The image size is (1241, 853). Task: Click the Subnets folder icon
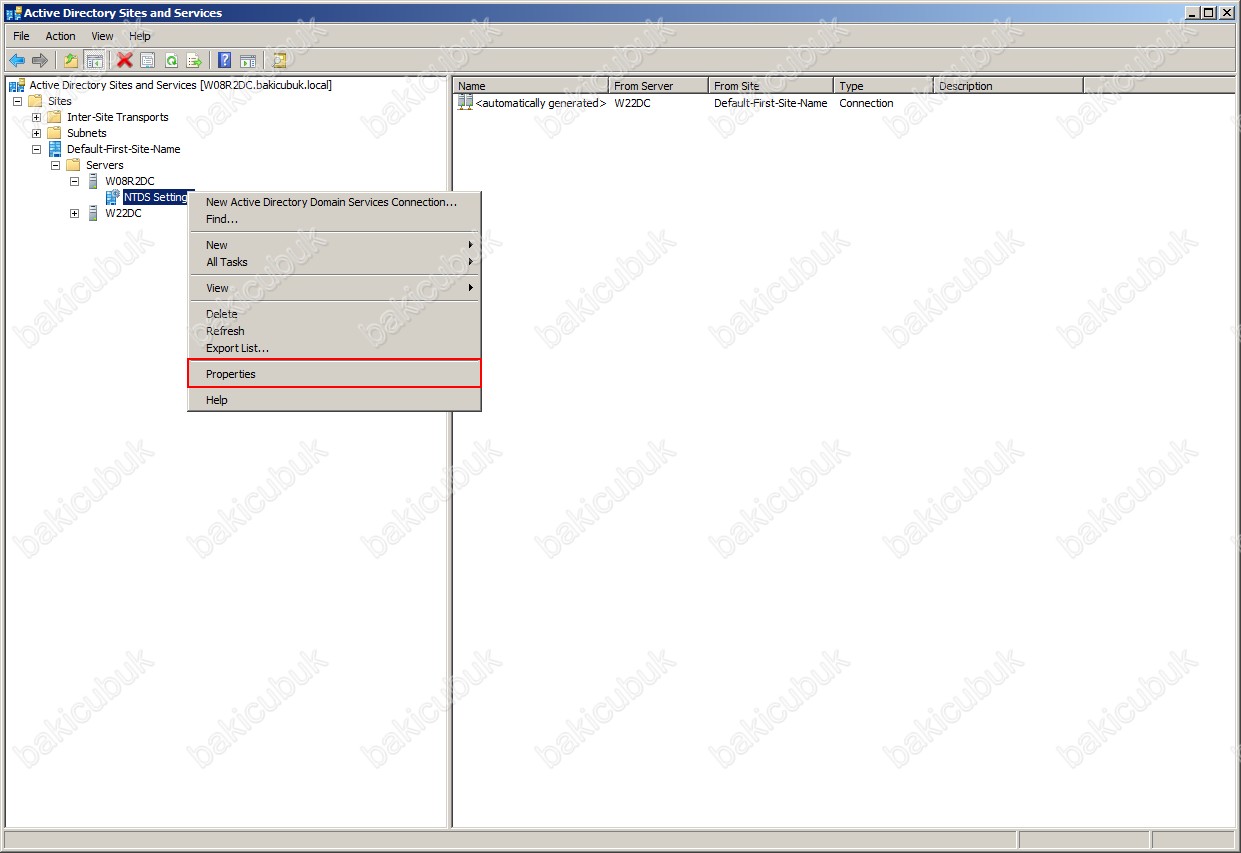pyautogui.click(x=55, y=133)
